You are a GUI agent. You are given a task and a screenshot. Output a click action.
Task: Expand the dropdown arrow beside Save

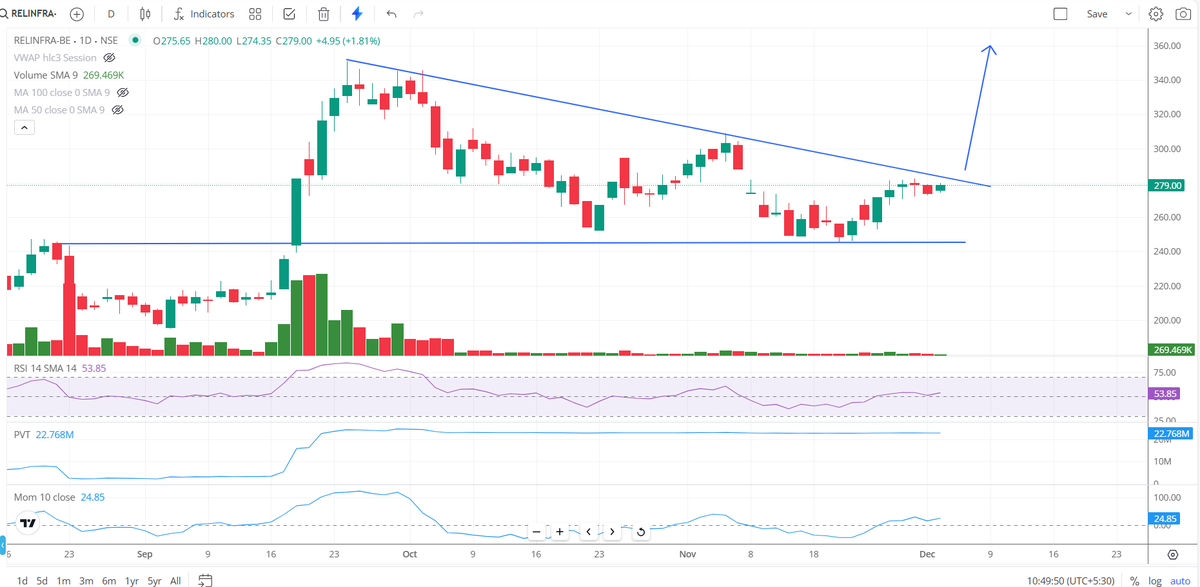click(1129, 14)
